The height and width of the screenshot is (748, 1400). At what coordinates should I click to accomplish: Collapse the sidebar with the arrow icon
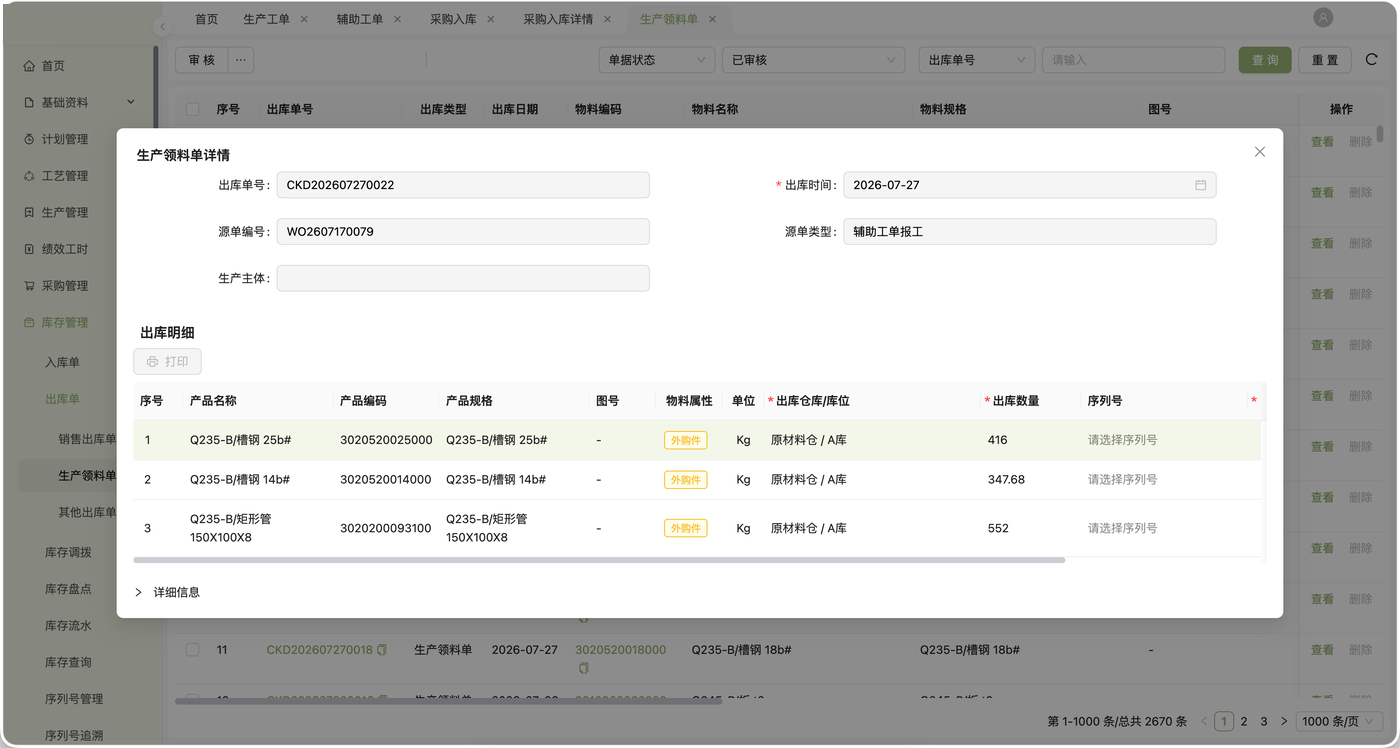(162, 27)
